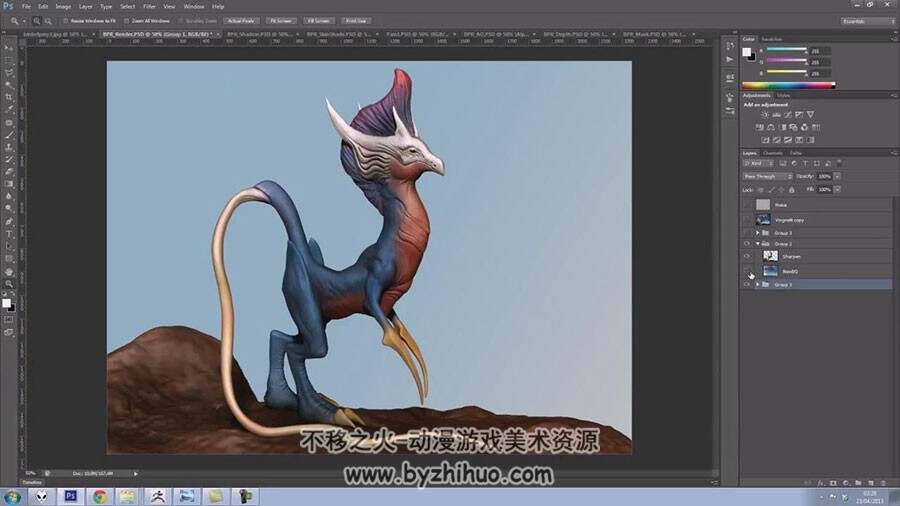This screenshot has height=506, width=900.
Task: Open blend mode dropdown Pass Through
Action: [x=767, y=176]
